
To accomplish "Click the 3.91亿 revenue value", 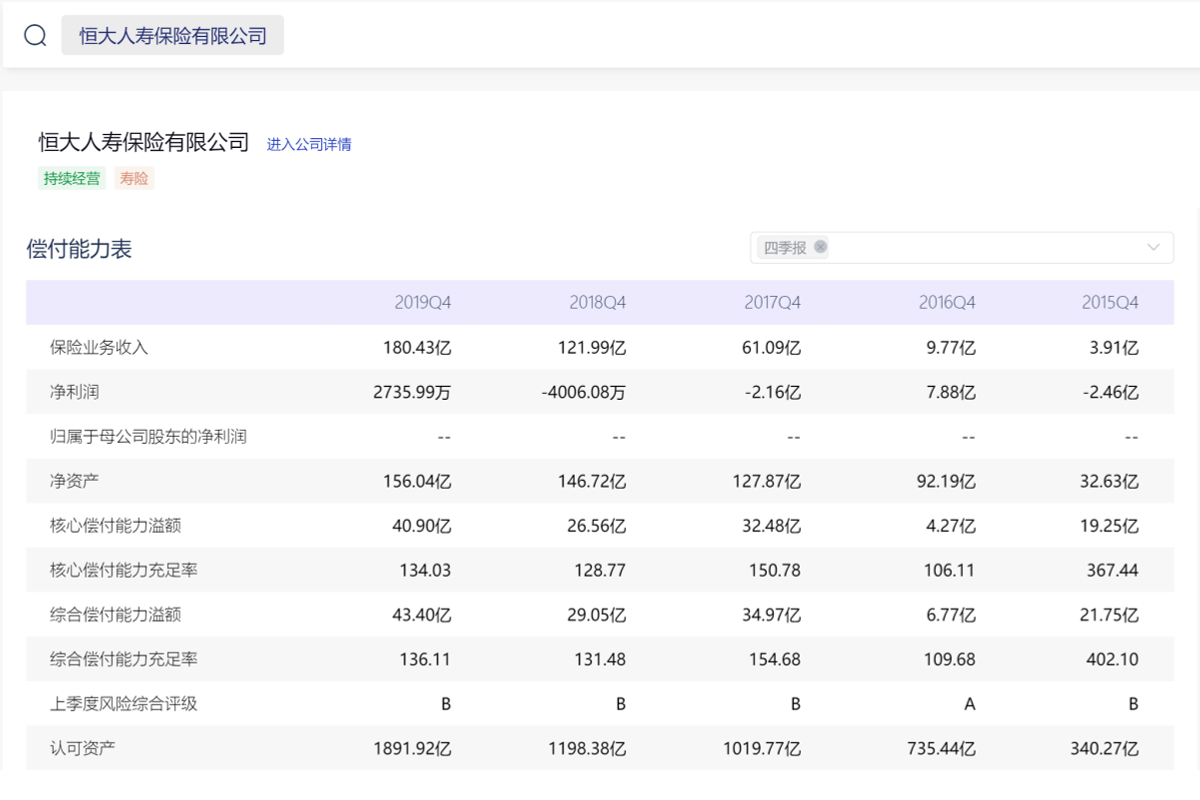I will 1113,347.
